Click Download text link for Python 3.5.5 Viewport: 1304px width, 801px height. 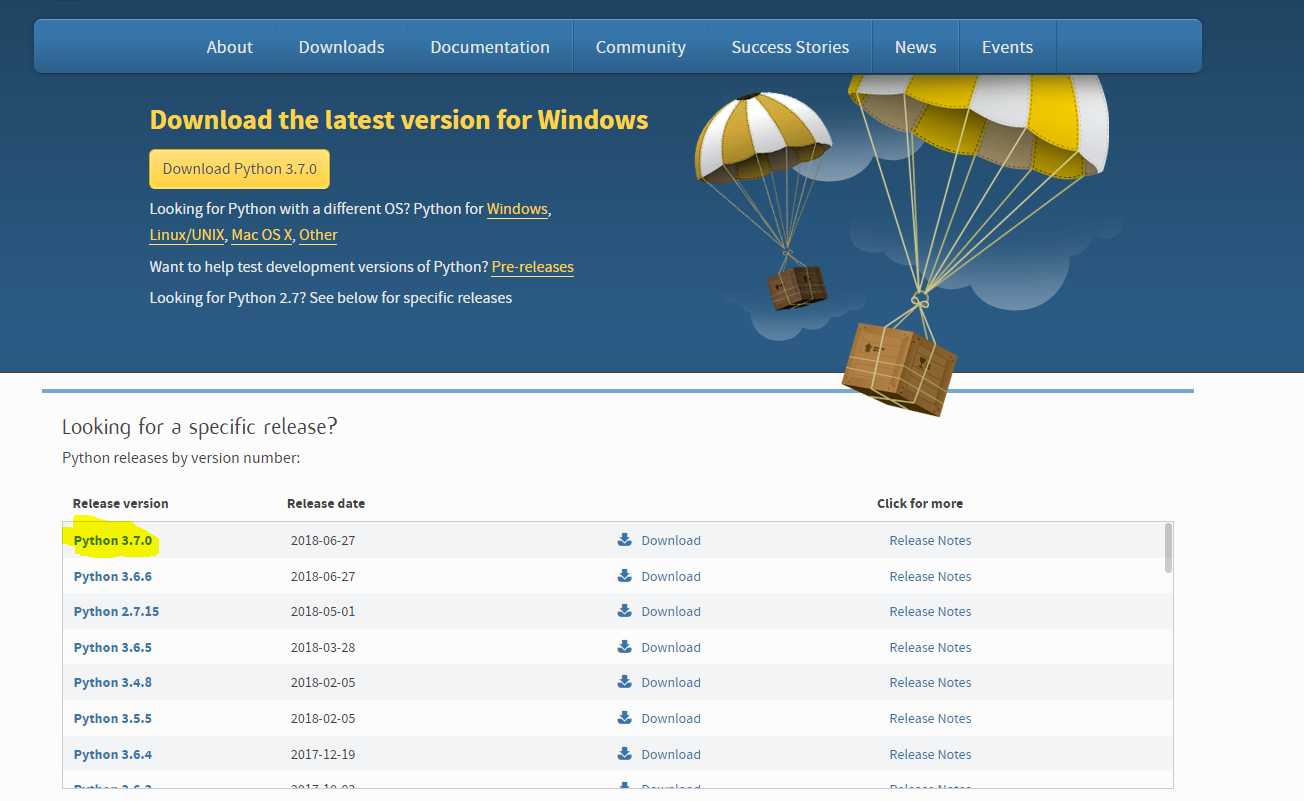coord(671,718)
